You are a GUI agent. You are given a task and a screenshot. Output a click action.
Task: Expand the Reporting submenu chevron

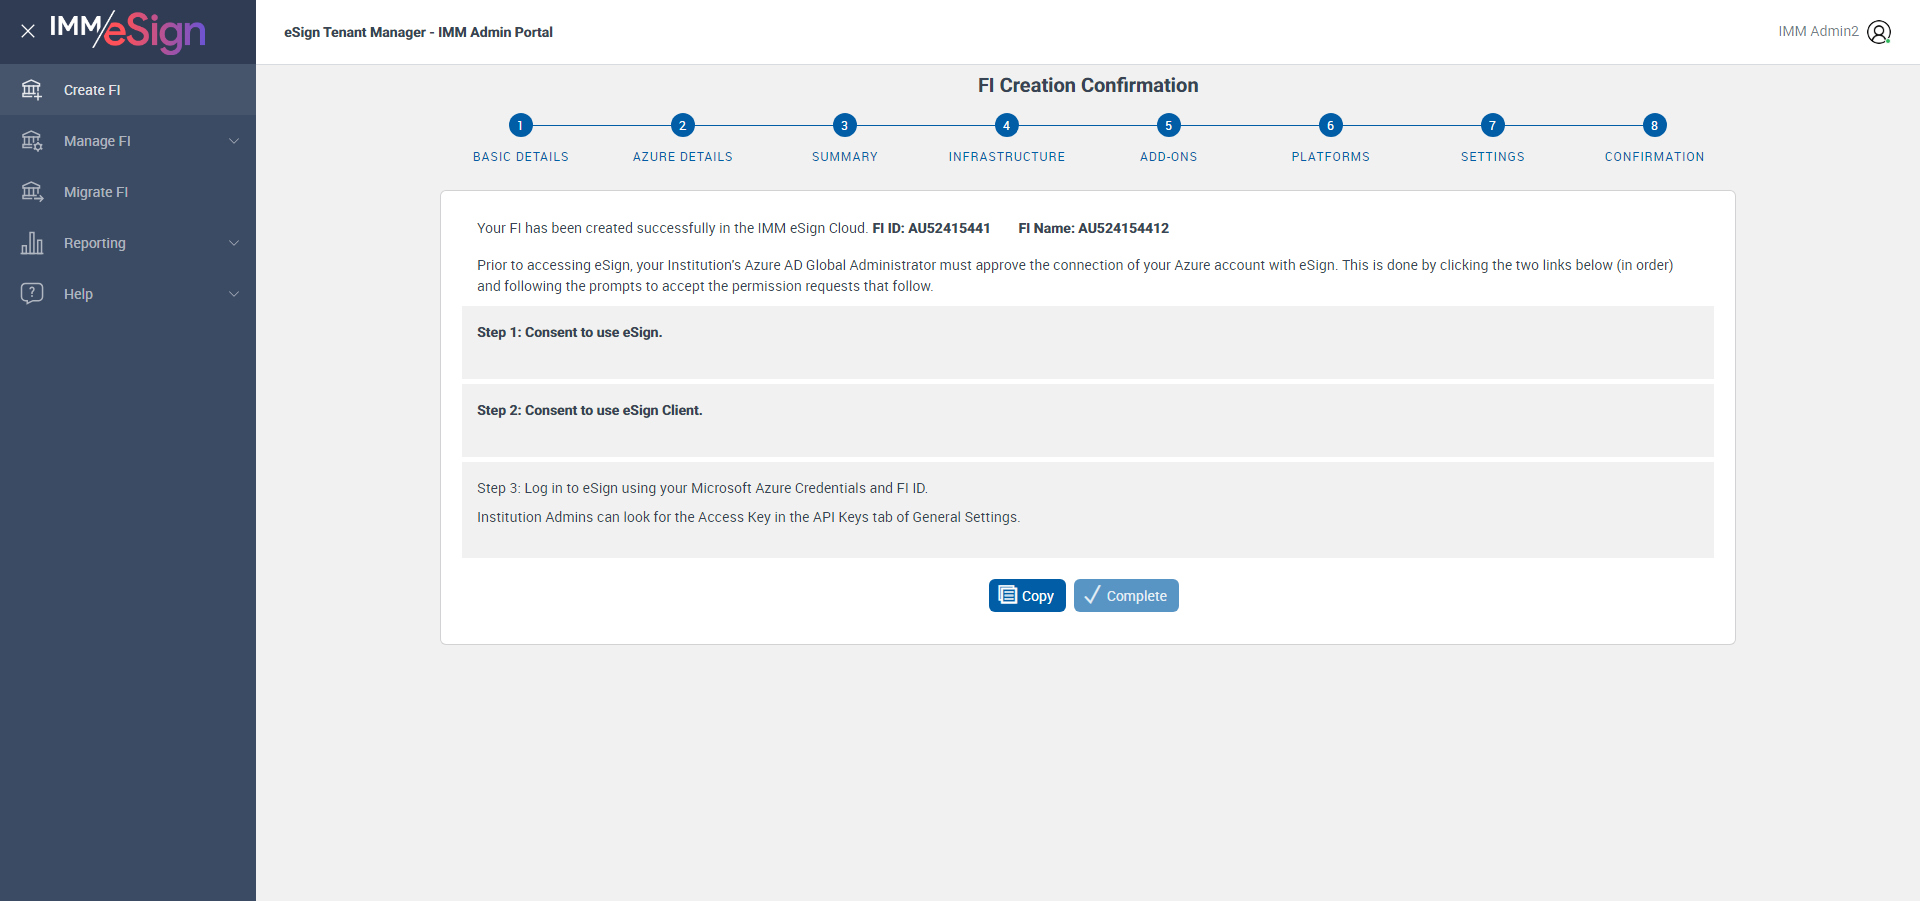(x=234, y=243)
